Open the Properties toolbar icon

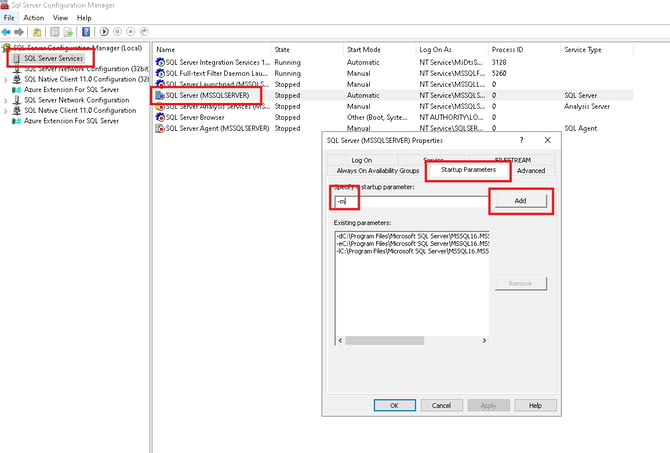coord(55,32)
